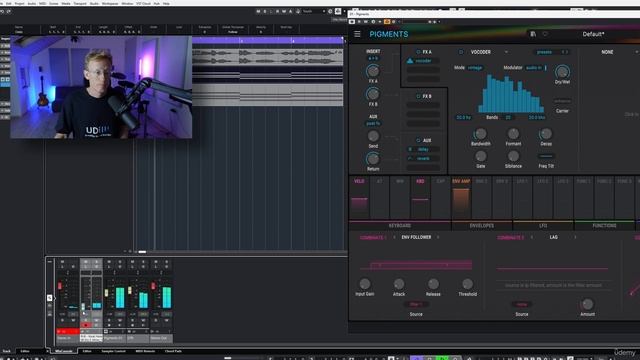Open the INSERT routing dropdown
The width and height of the screenshot is (640, 360).
[373, 58]
